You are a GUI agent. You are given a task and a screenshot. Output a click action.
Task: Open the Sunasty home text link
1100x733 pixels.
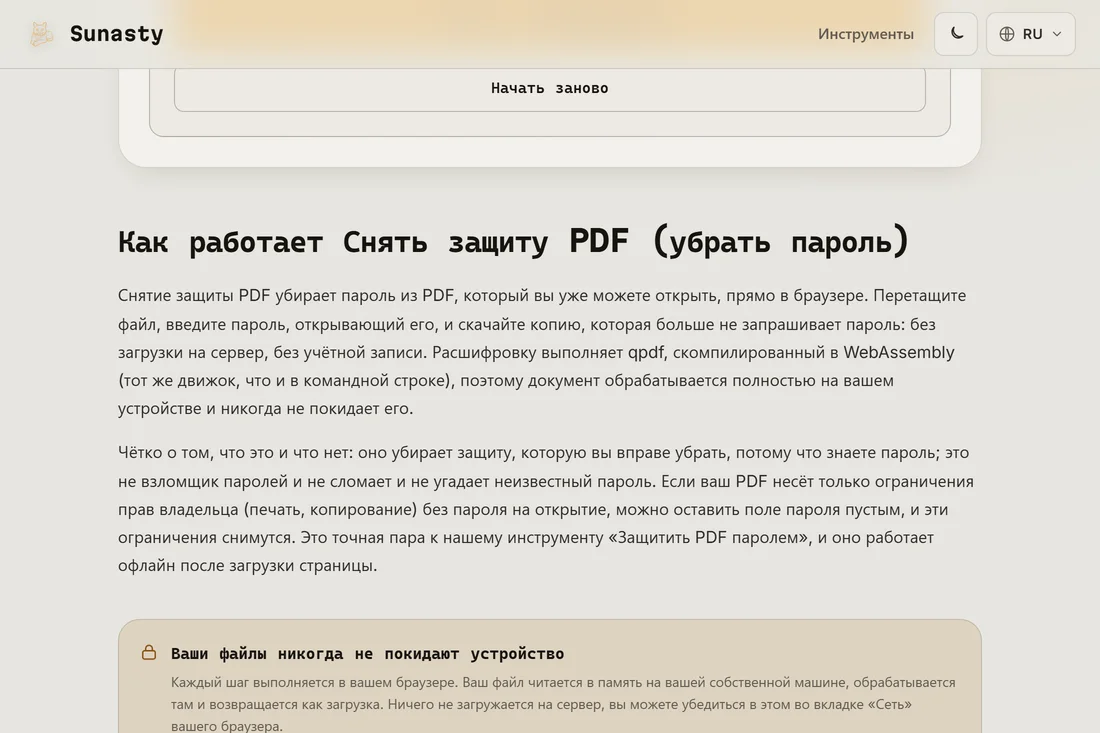116,34
